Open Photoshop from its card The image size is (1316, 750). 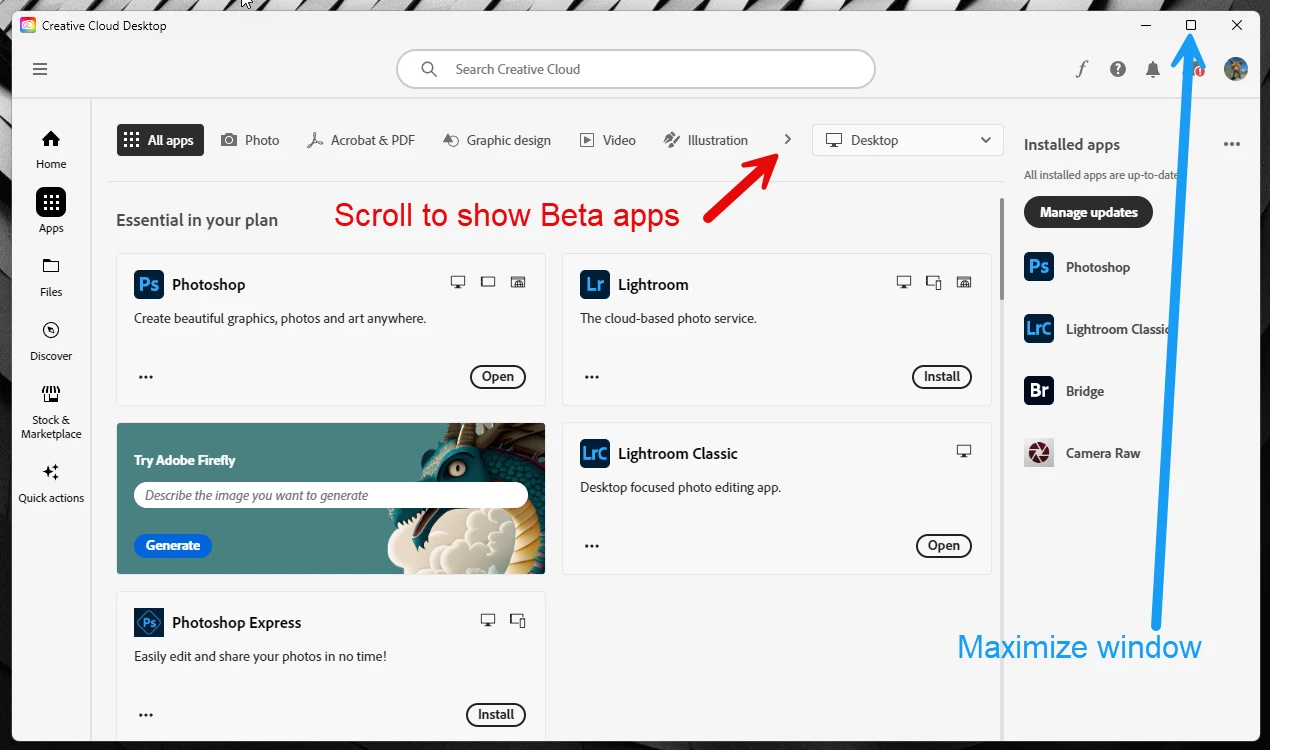(498, 377)
